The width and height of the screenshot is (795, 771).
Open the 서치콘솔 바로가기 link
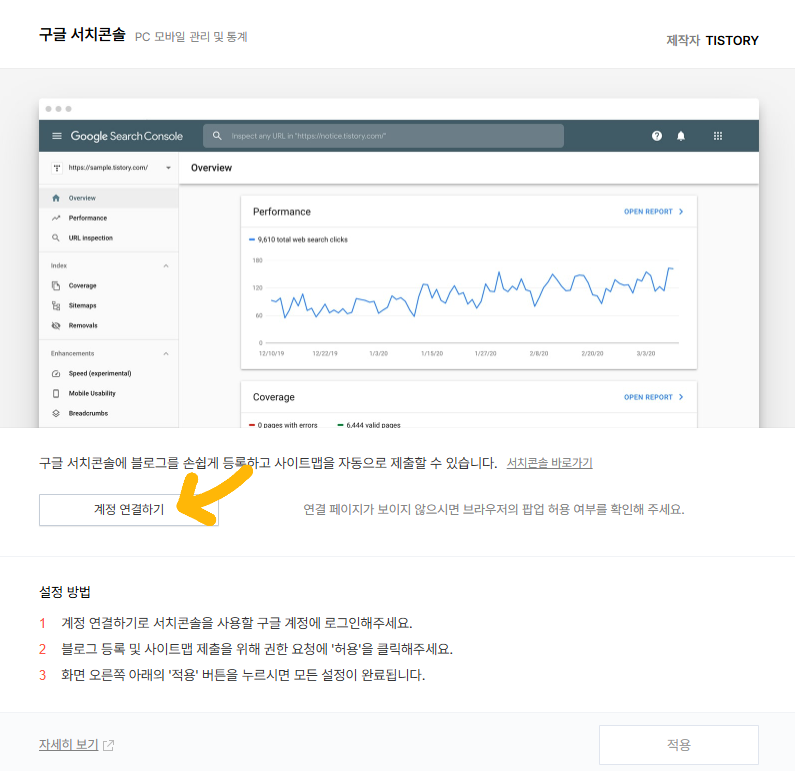pyautogui.click(x=550, y=463)
